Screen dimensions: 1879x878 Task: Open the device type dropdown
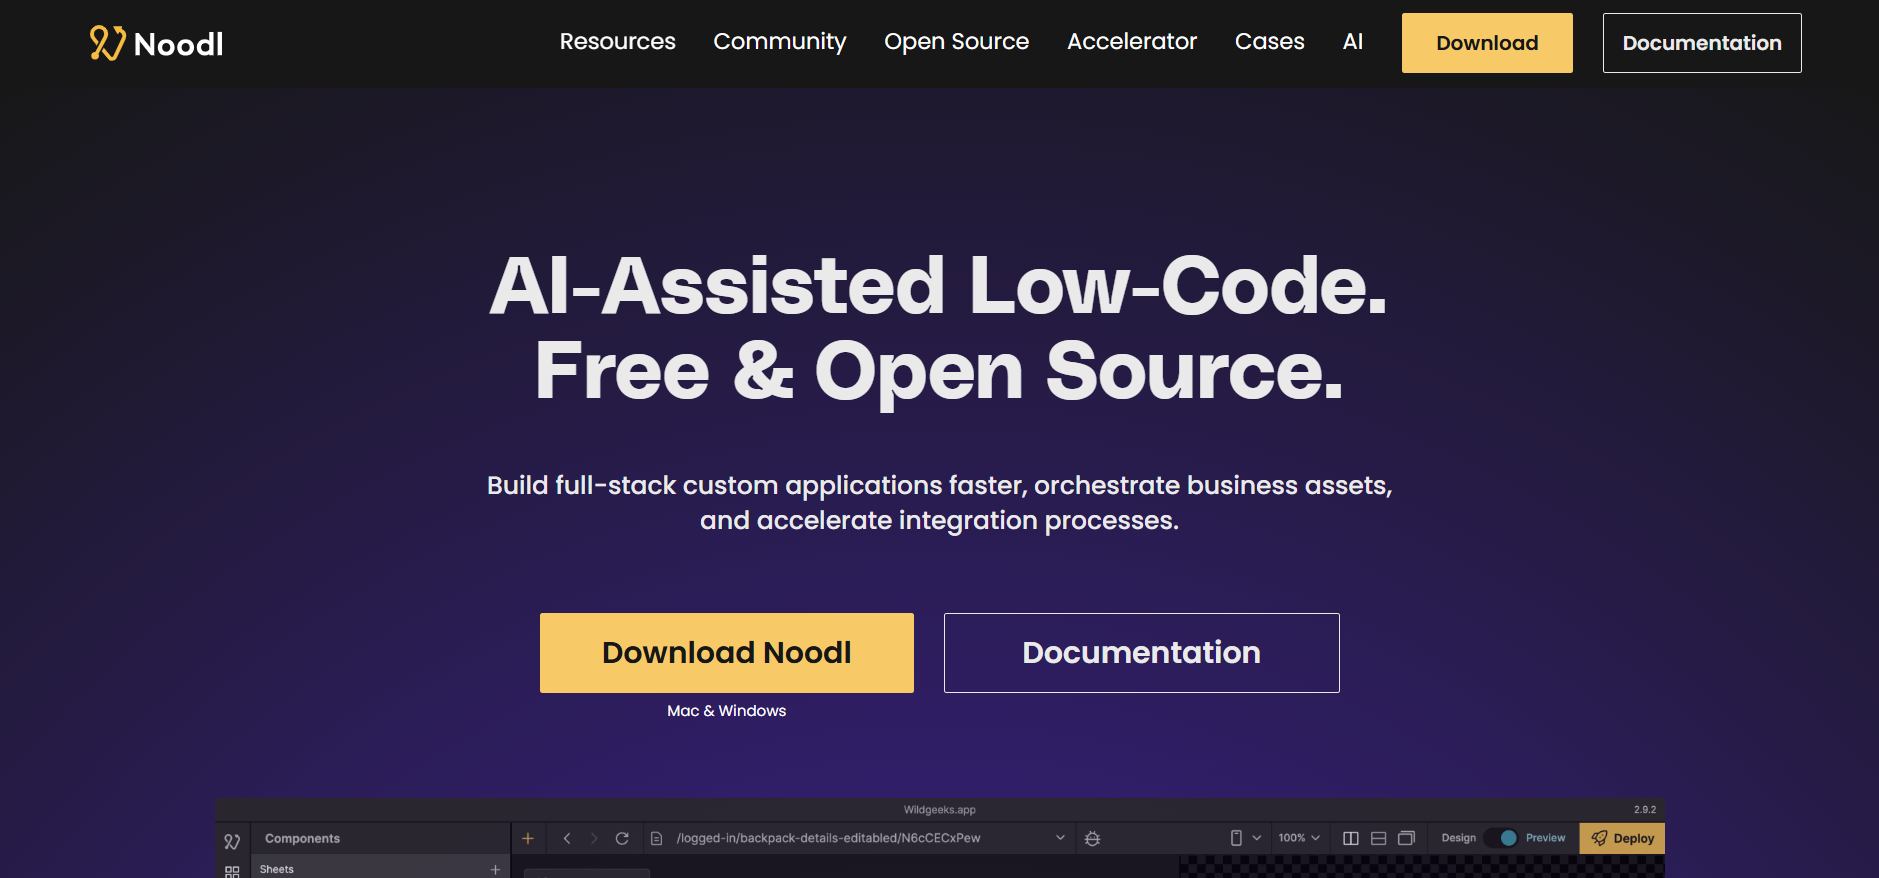[x=1245, y=838]
